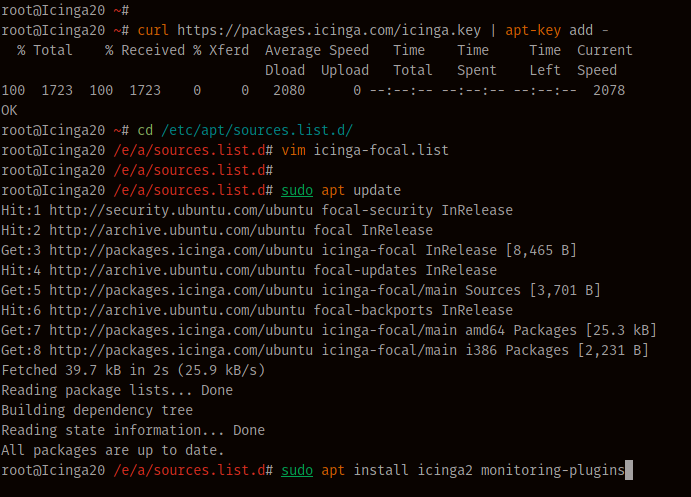Click the underlined sudo in apt install
This screenshot has width=691, height=497.
pos(297,470)
